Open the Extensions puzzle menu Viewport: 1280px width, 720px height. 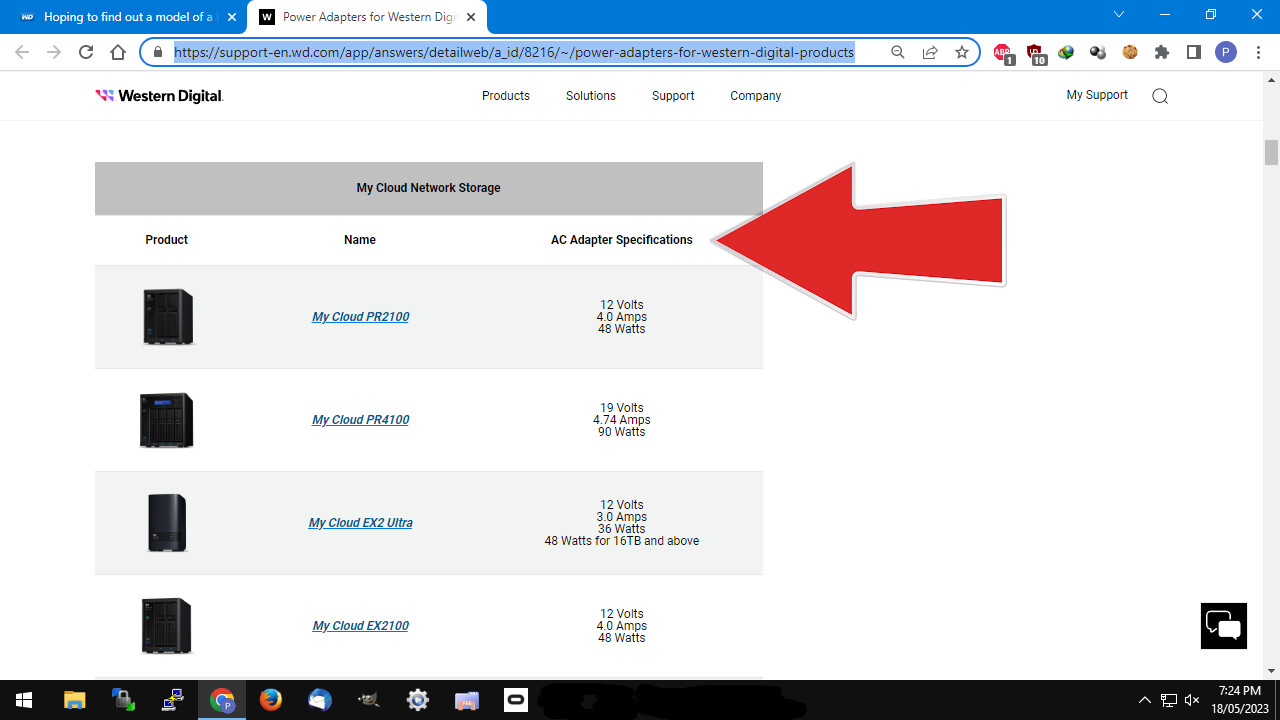click(x=1162, y=52)
